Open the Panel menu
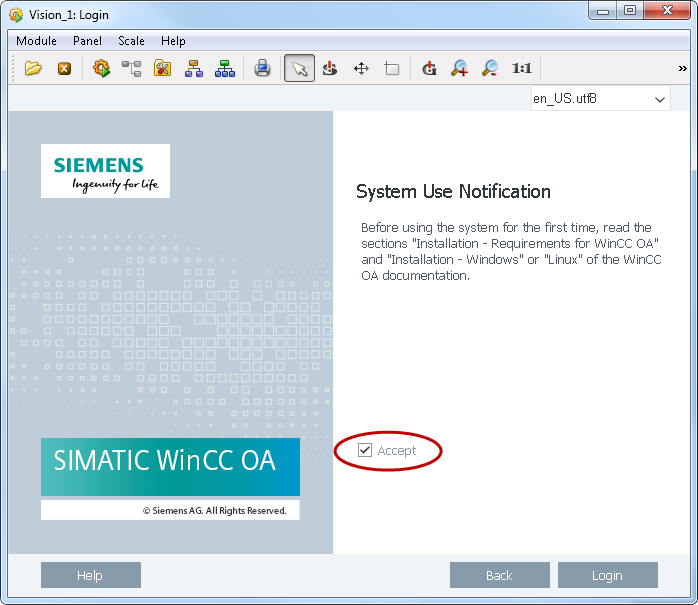The width and height of the screenshot is (698, 605). point(87,41)
